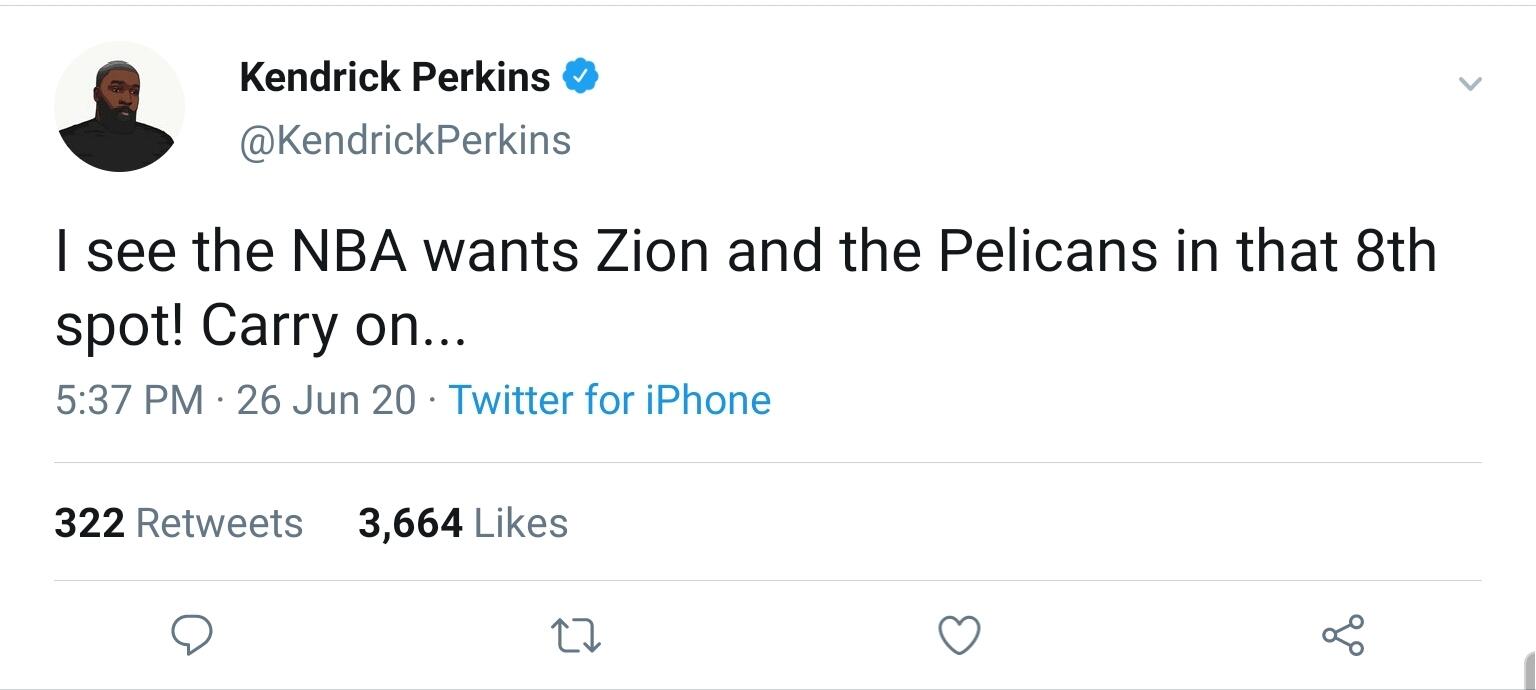This screenshot has height=690, width=1536.
Task: Click the Twitter for iPhone link
Action: (609, 400)
